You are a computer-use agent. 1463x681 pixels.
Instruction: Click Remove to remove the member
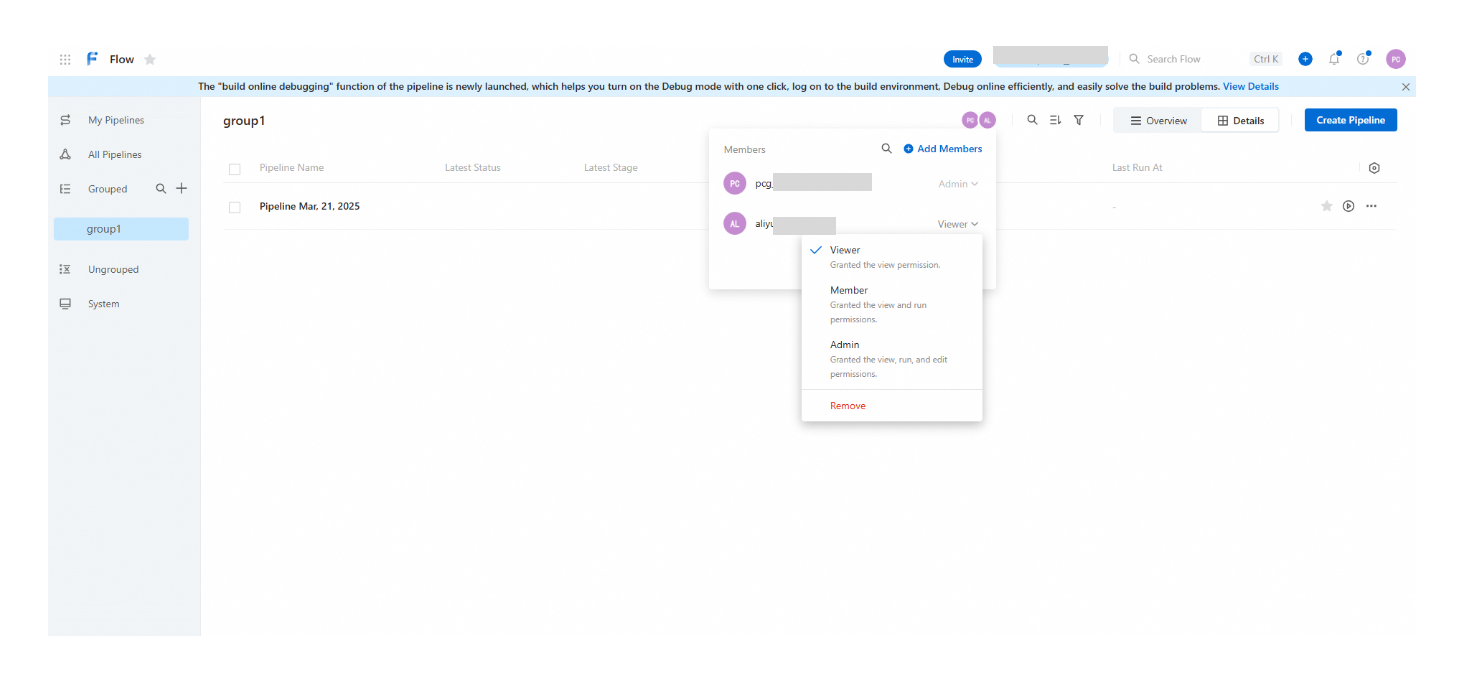848,406
